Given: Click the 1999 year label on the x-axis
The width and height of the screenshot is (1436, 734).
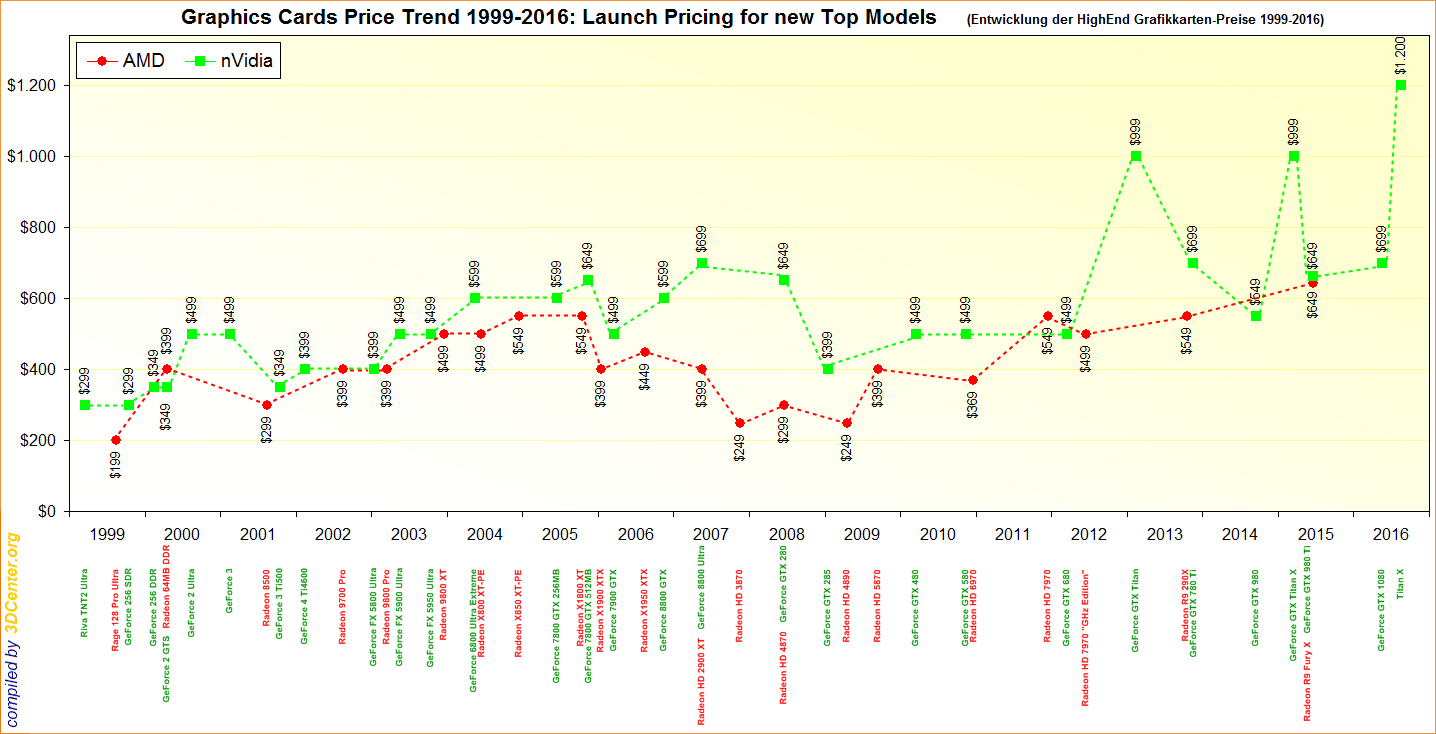Looking at the screenshot, I should tap(107, 534).
